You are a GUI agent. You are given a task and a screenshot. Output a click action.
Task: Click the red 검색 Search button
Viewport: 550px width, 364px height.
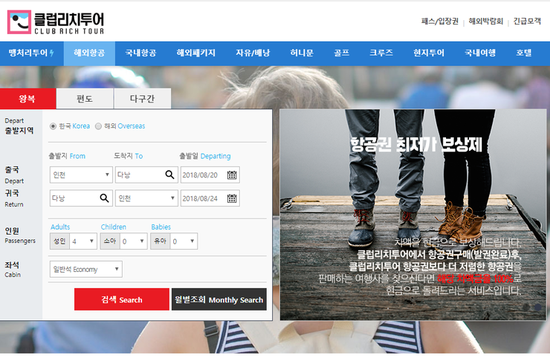coord(122,299)
